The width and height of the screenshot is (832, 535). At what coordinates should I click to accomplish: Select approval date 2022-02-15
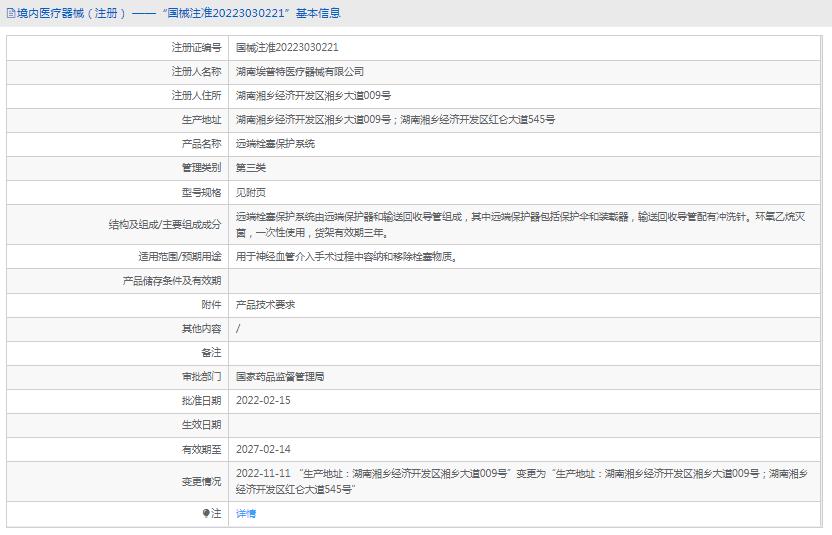click(x=263, y=401)
